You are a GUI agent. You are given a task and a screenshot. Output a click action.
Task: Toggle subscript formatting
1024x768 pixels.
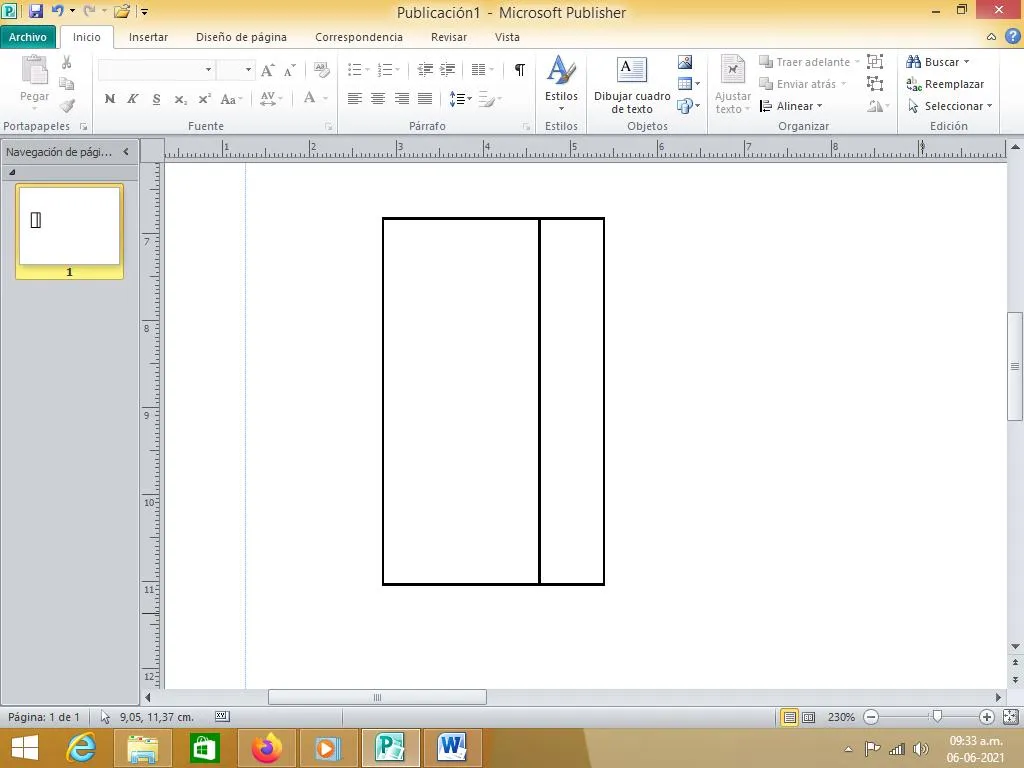pos(180,99)
